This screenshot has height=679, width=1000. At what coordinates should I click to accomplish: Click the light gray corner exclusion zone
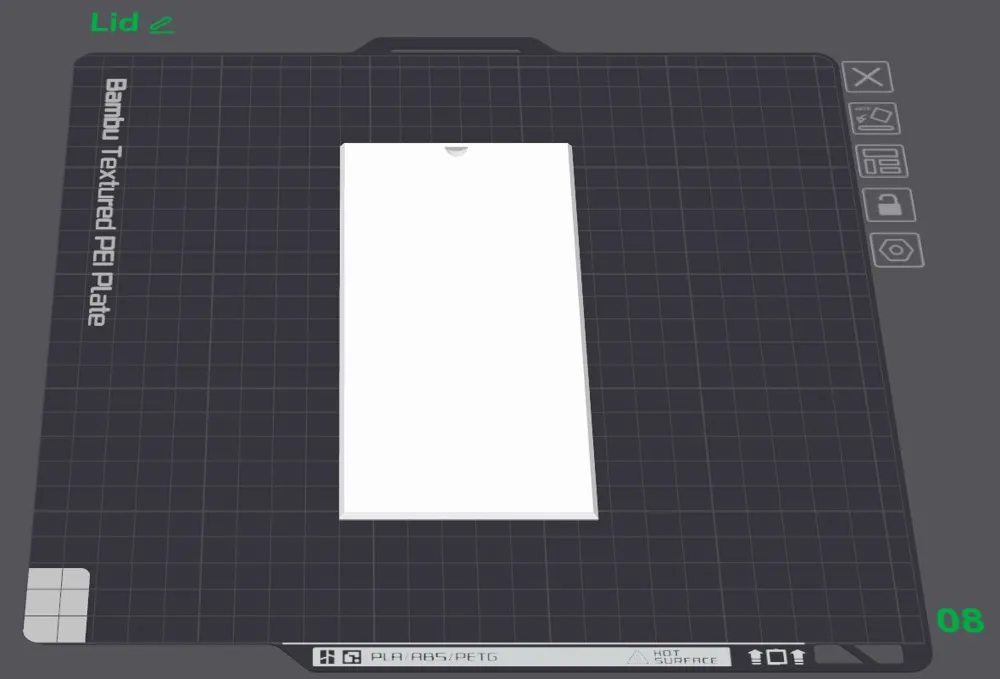click(57, 605)
